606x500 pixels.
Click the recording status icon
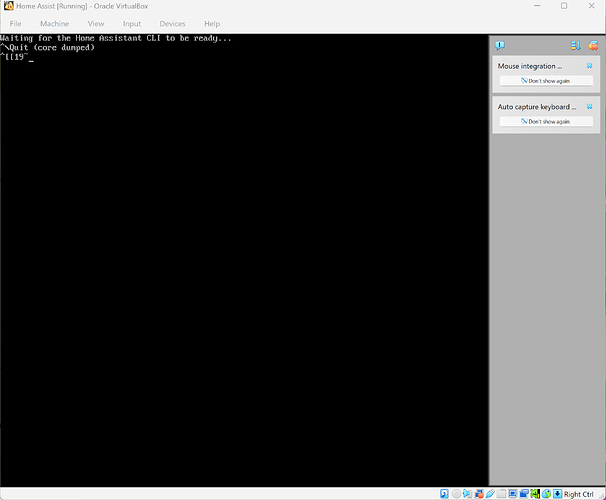tap(524, 494)
